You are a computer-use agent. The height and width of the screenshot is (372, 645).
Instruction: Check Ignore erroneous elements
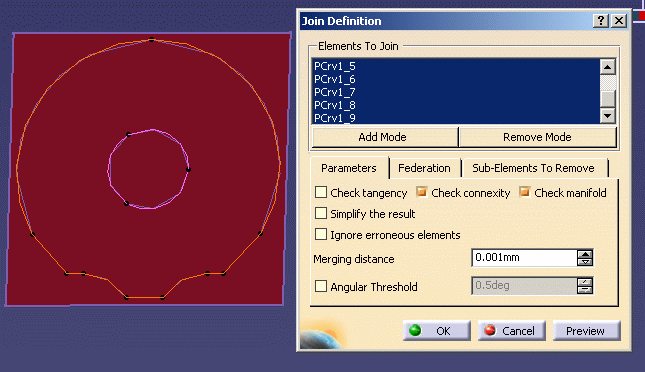pyautogui.click(x=320, y=234)
